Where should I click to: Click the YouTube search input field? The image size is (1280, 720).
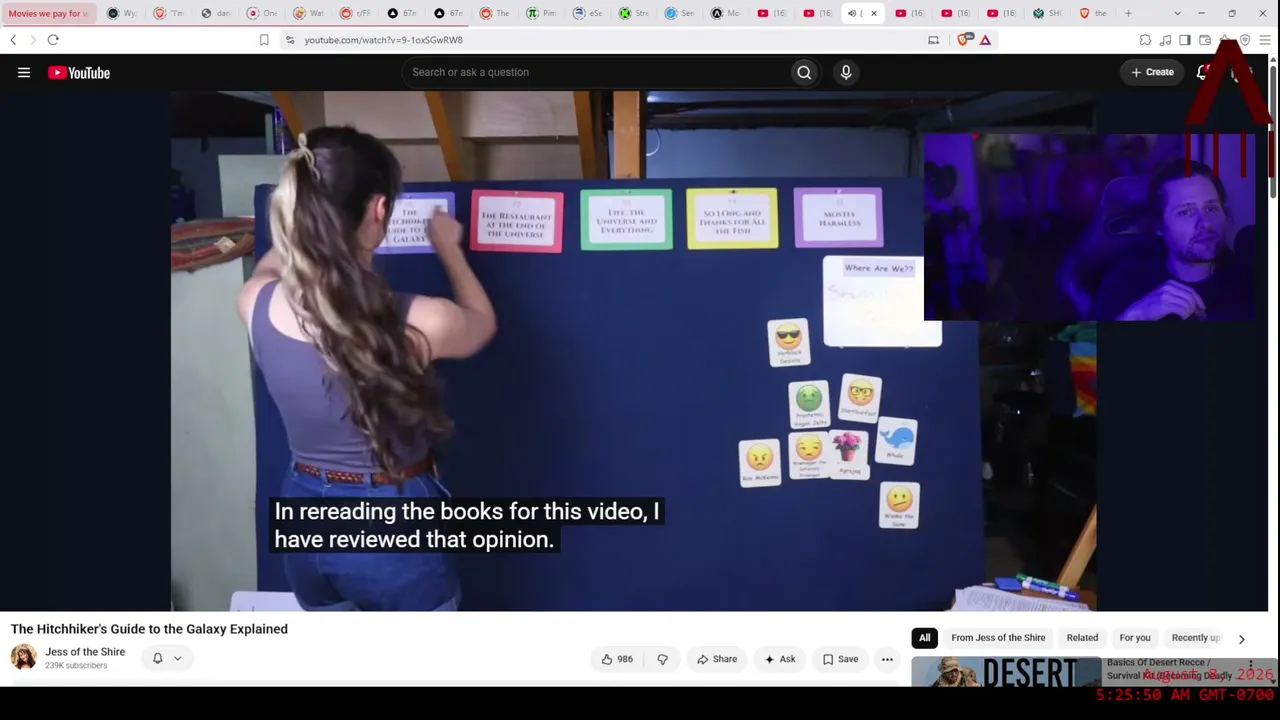[595, 72]
